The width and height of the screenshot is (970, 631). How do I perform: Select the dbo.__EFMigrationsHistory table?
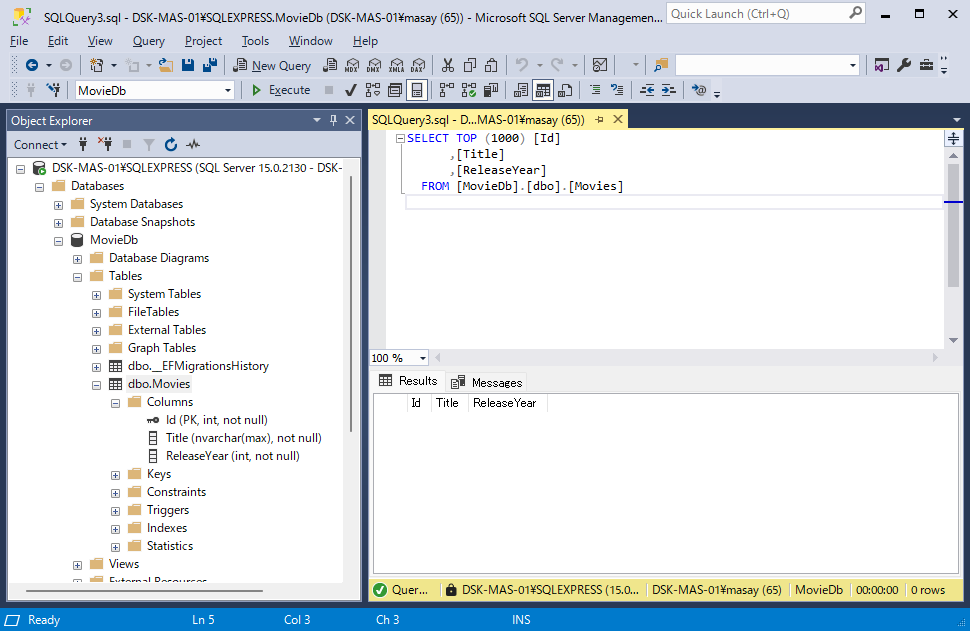click(198, 366)
